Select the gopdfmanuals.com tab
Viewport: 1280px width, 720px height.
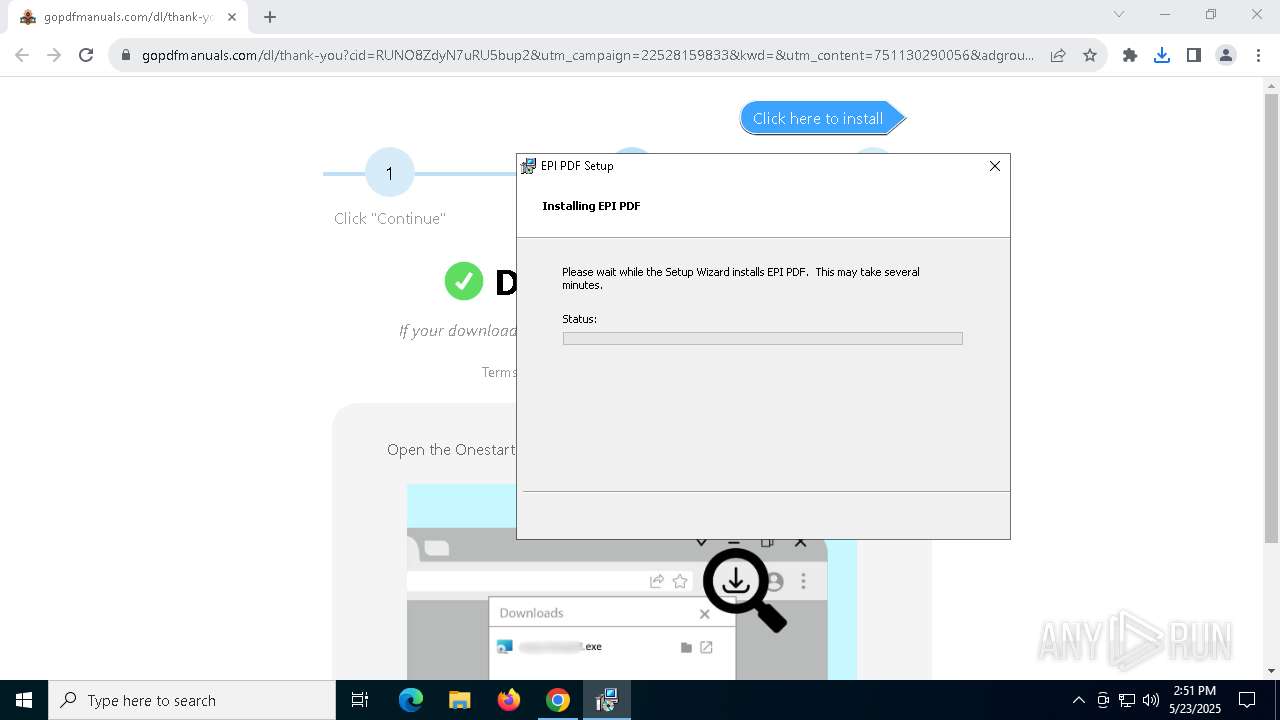tap(128, 17)
